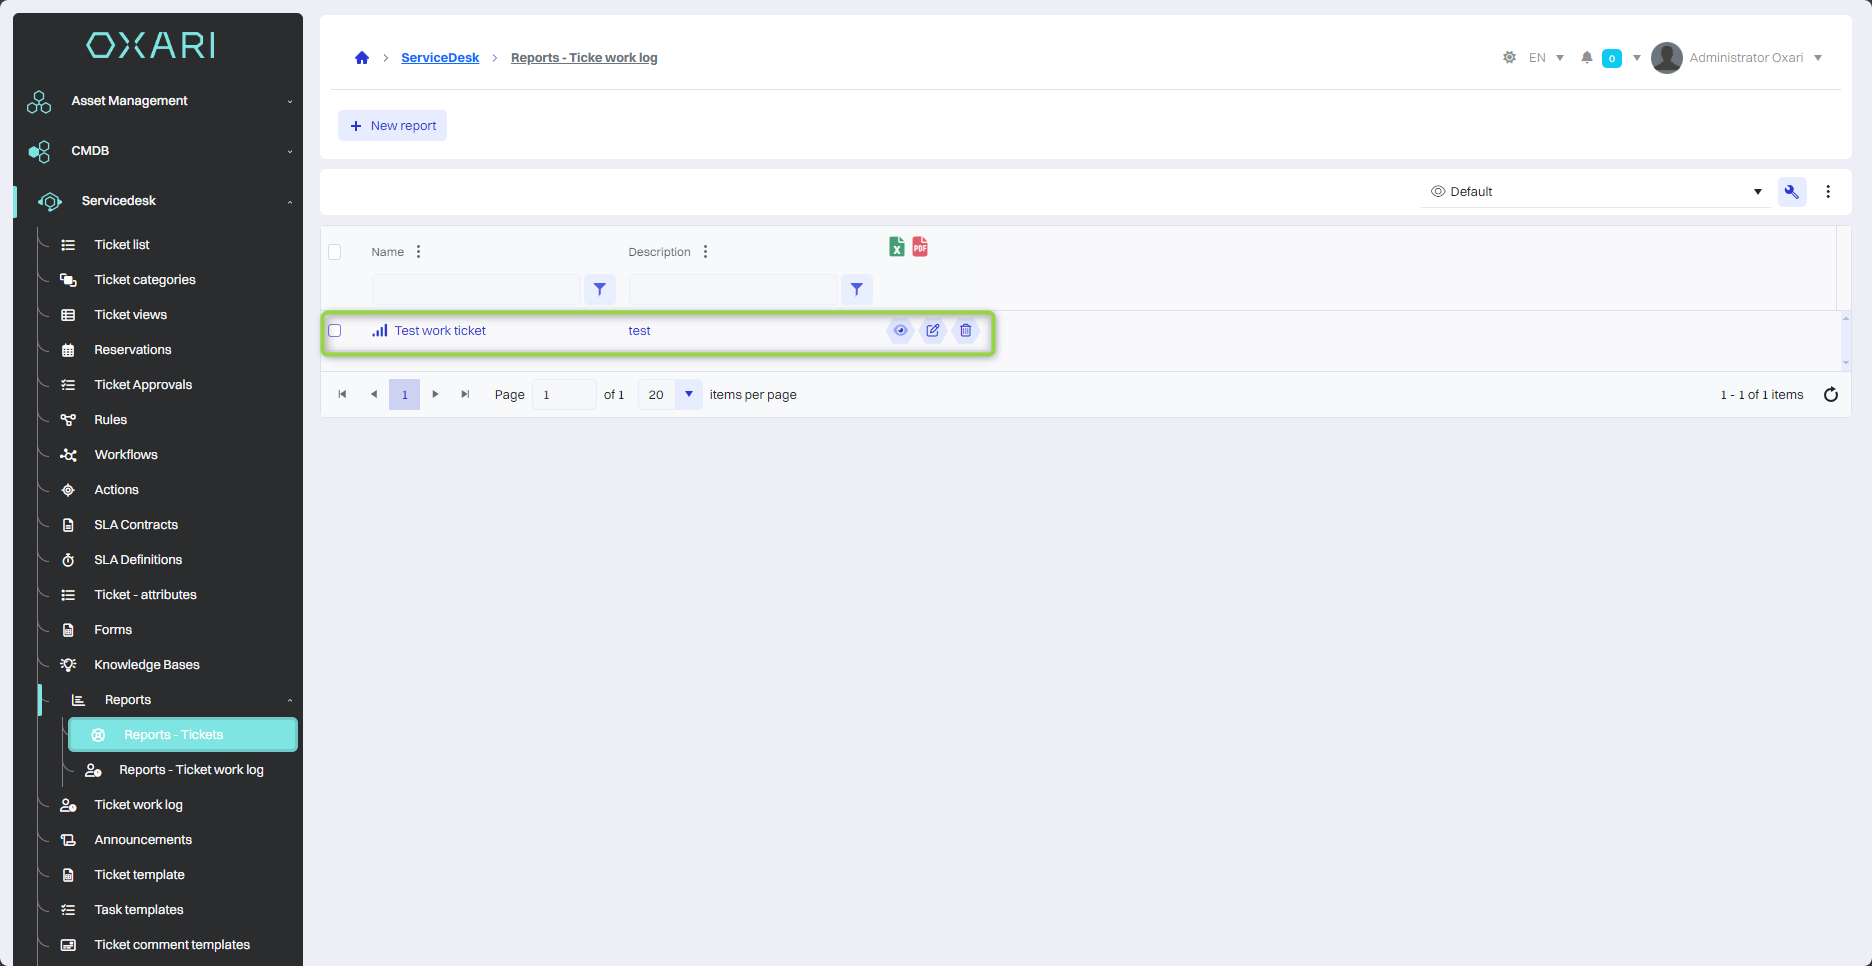Preview the Test work ticket report
Viewport: 1872px width, 966px height.
pyautogui.click(x=900, y=331)
